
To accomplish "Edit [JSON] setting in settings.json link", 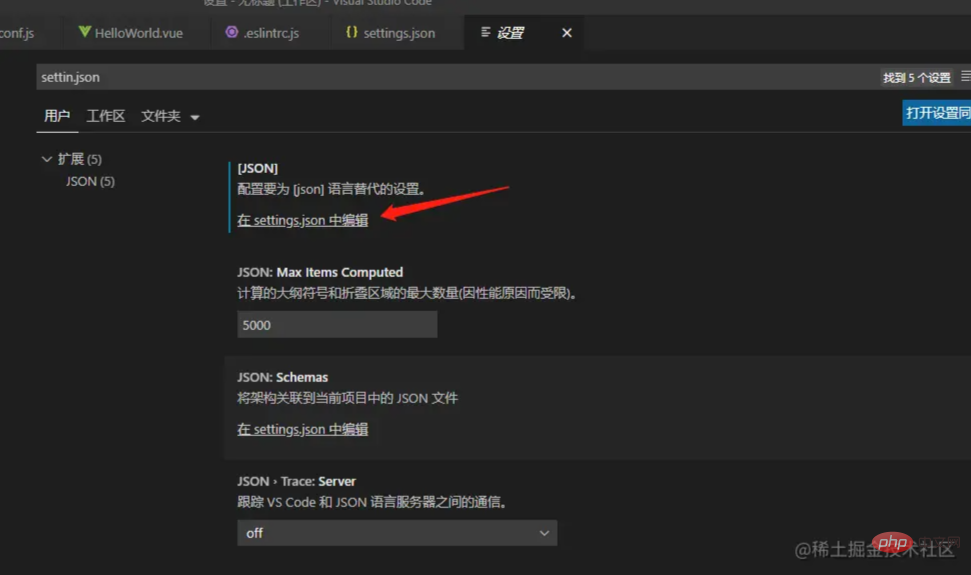I will point(302,220).
